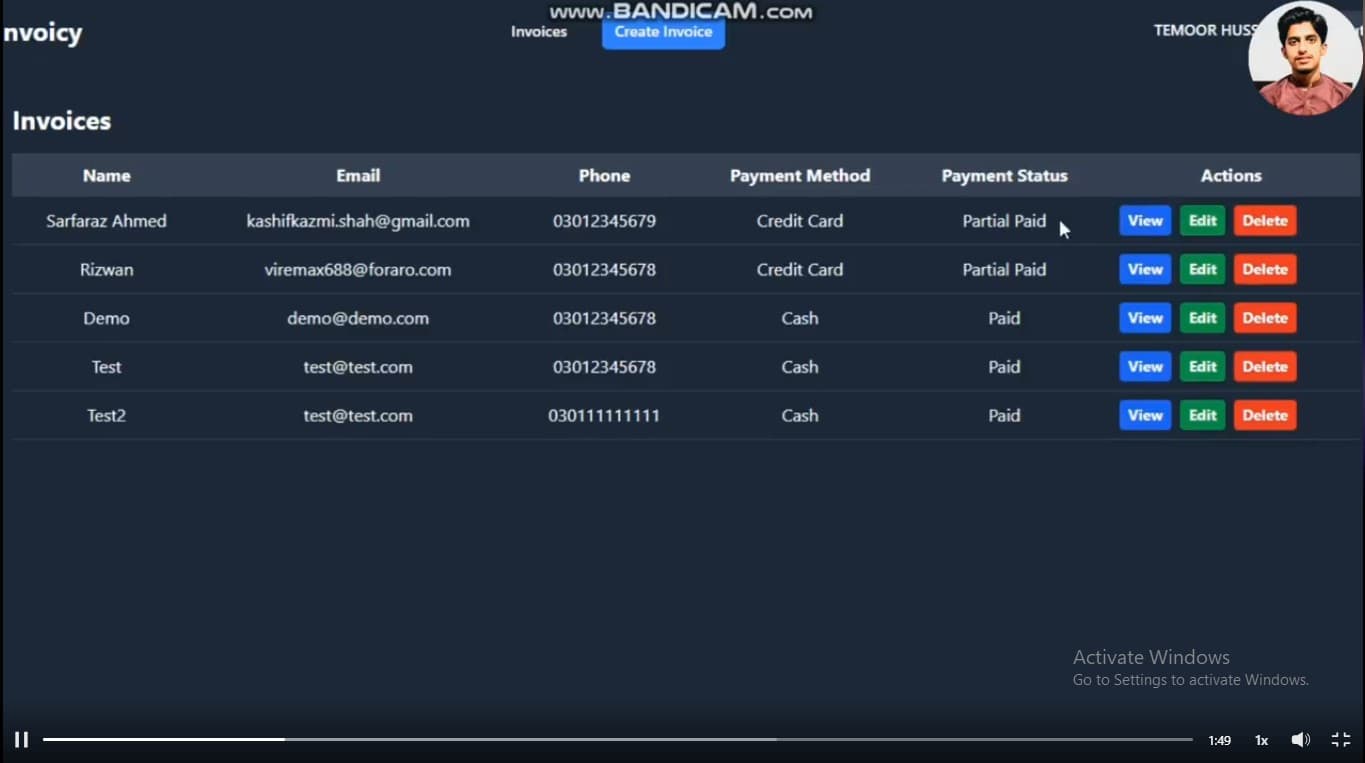This screenshot has height=763, width=1365.
Task: Edit the Demo invoice
Action: (x=1202, y=318)
